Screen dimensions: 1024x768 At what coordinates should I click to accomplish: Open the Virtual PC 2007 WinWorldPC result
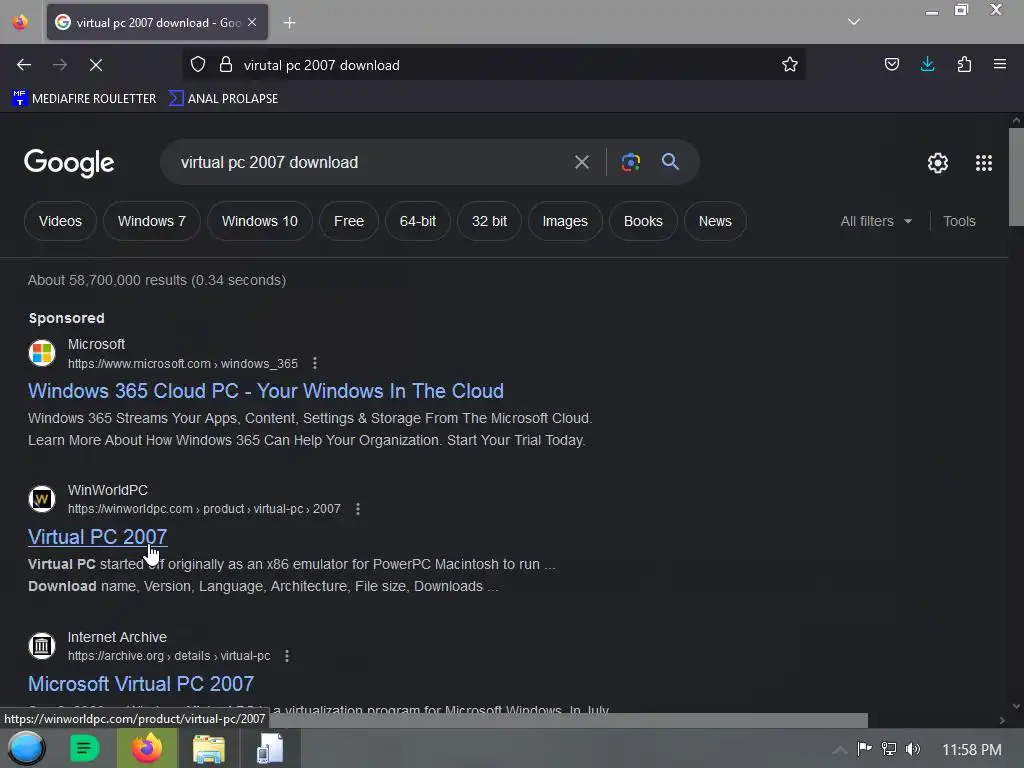(x=97, y=537)
